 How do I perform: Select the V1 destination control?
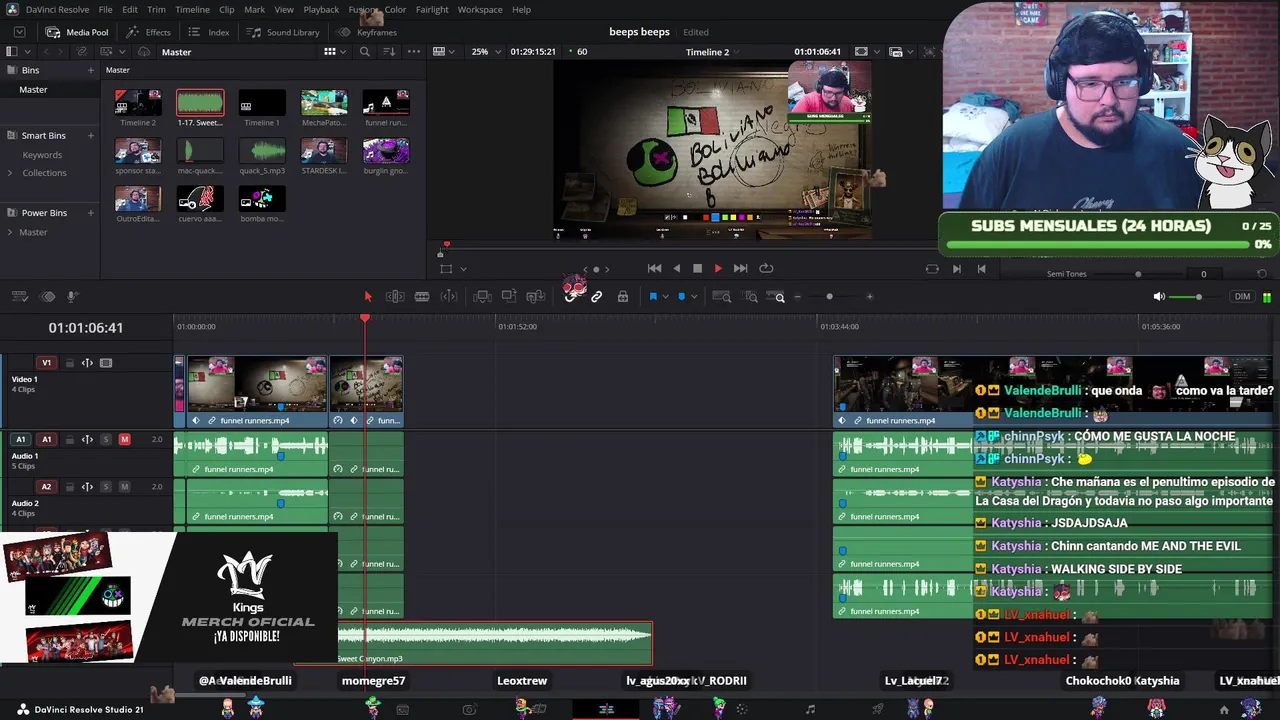(46, 363)
